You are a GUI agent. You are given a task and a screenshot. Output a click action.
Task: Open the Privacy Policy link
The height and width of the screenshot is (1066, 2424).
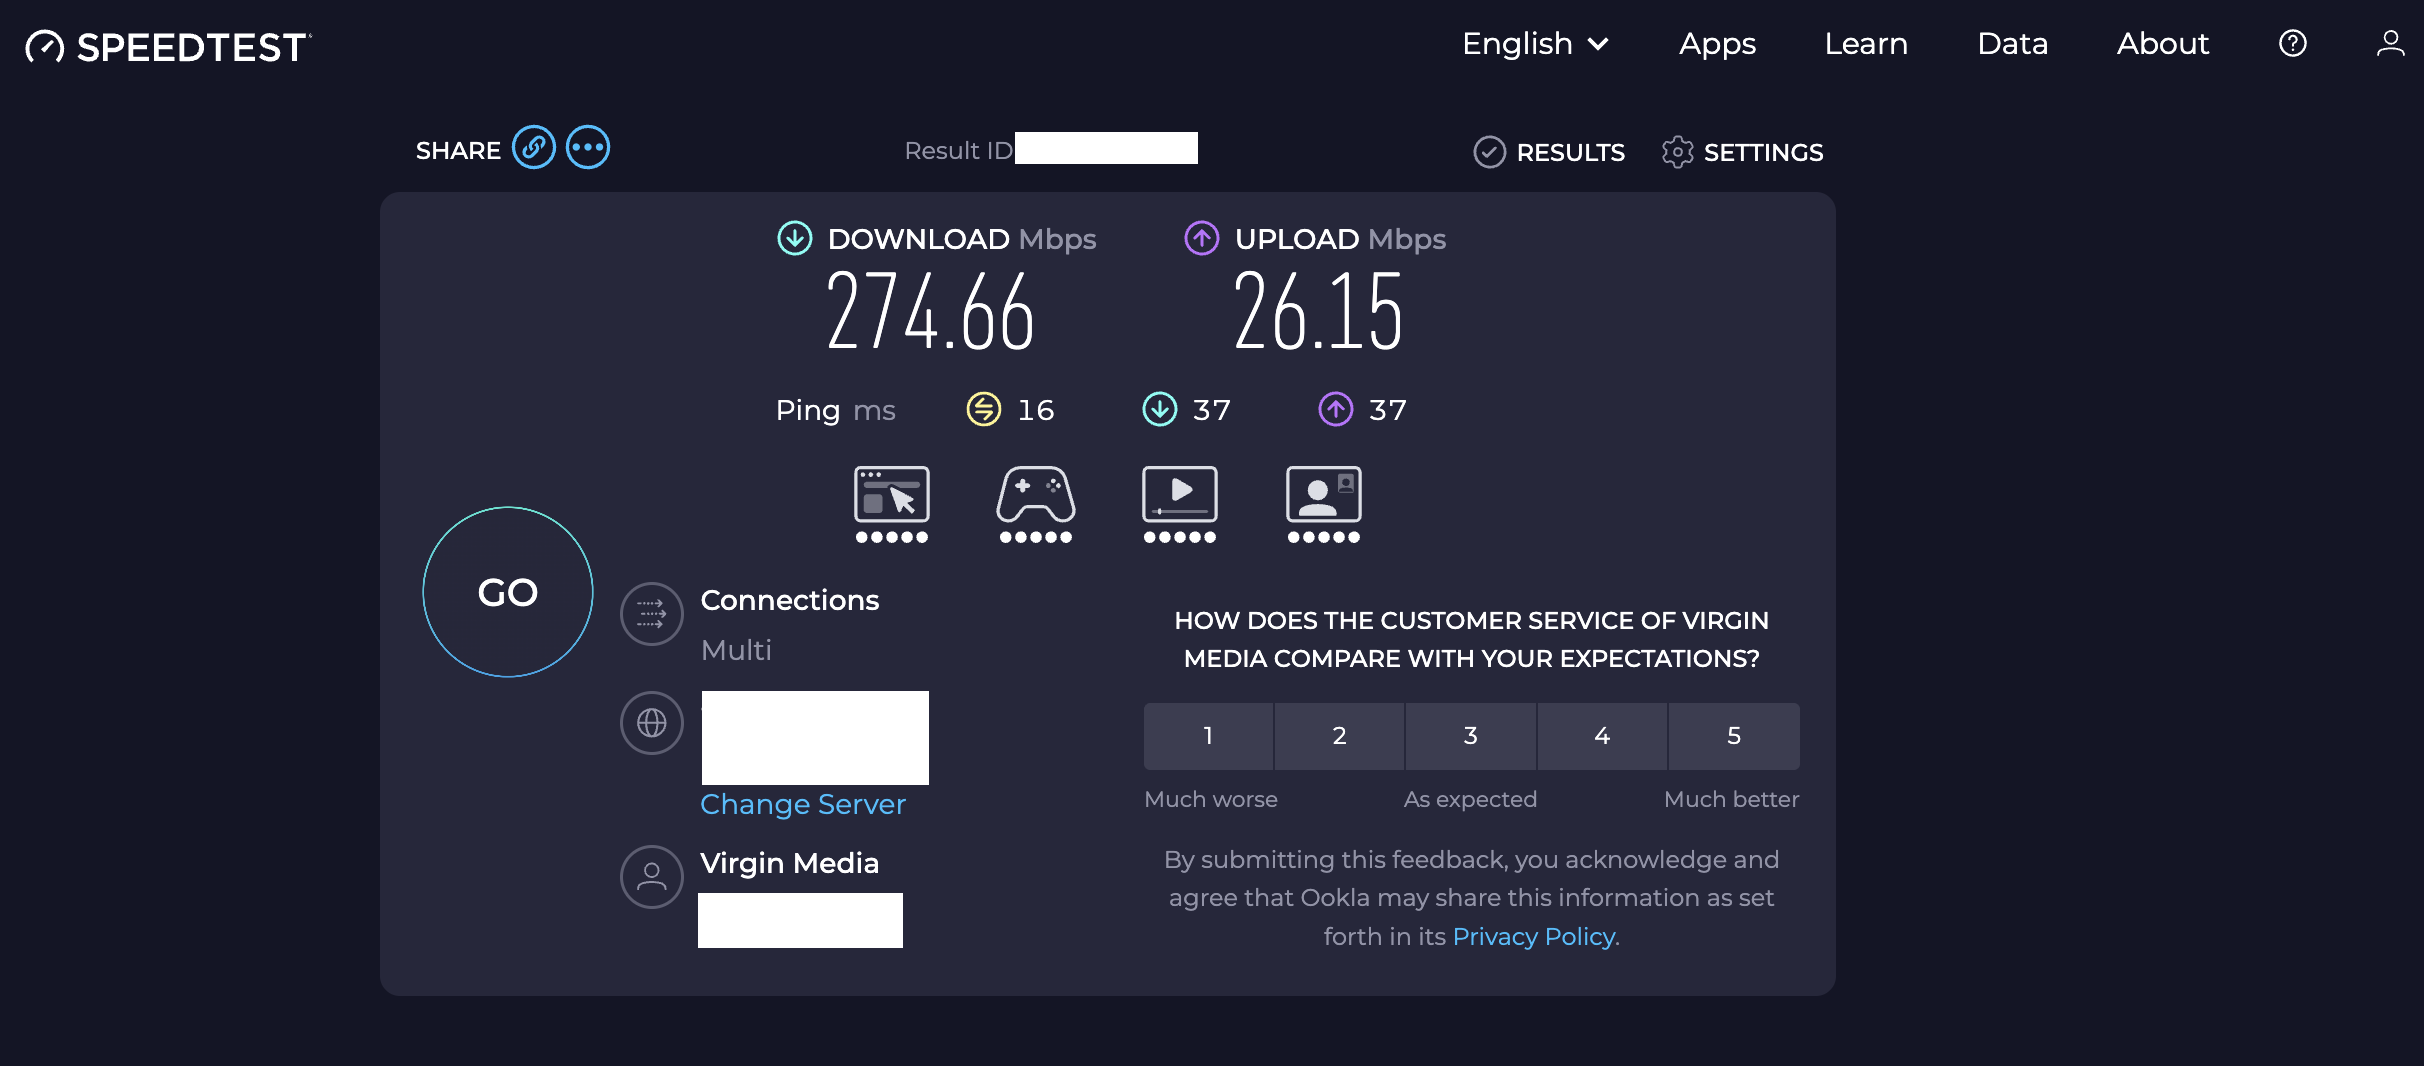click(x=1534, y=936)
